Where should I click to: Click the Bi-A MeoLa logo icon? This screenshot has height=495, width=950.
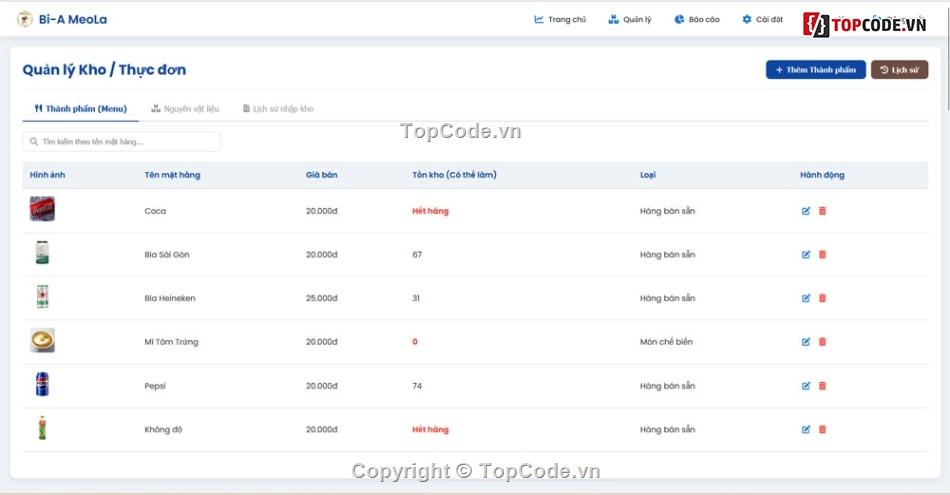coord(25,19)
